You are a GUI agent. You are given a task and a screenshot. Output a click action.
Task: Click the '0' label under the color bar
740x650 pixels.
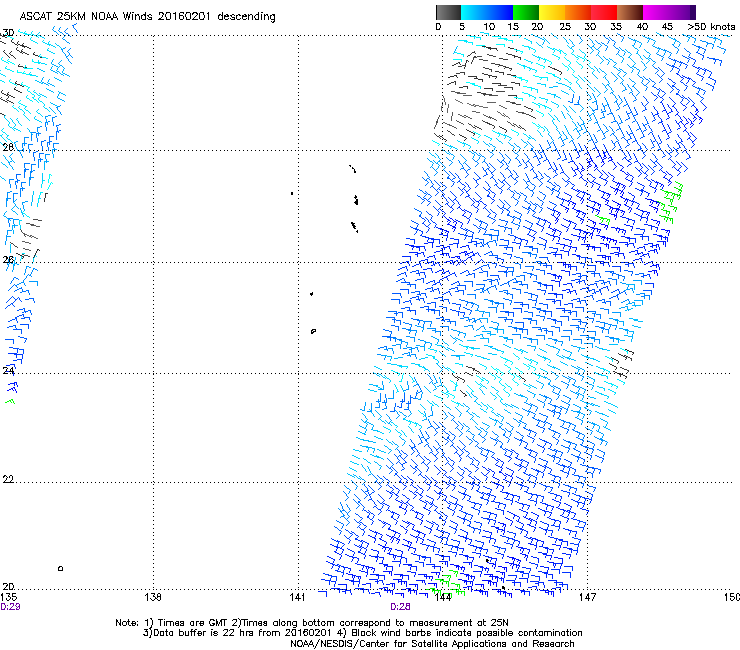pos(438,27)
